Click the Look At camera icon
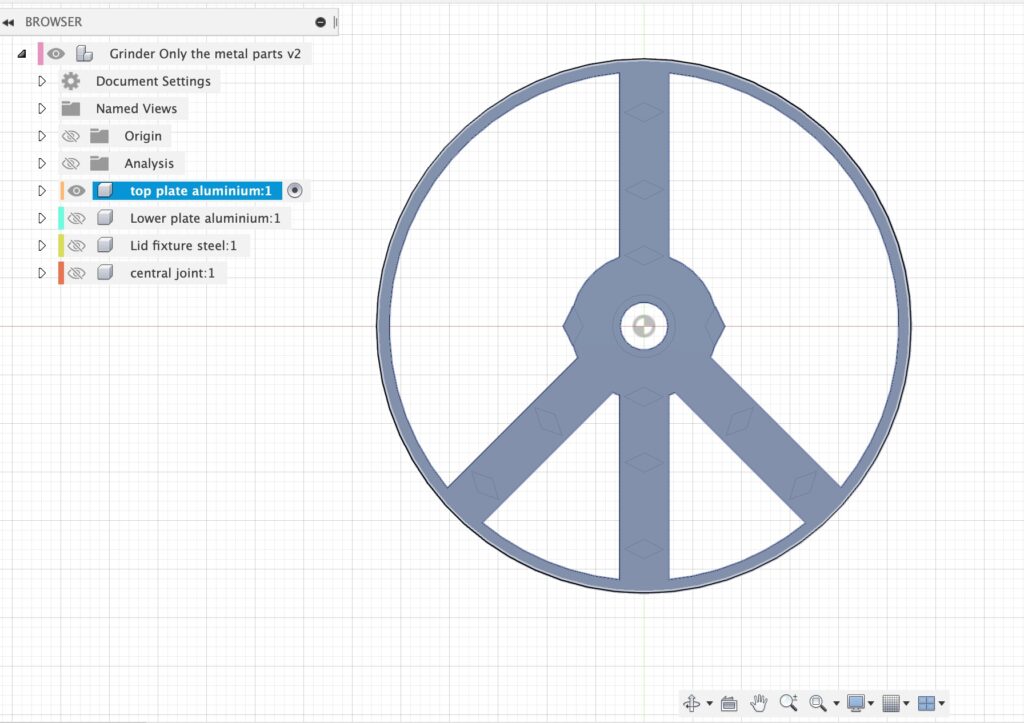This screenshot has height=723, width=1024. click(729, 703)
